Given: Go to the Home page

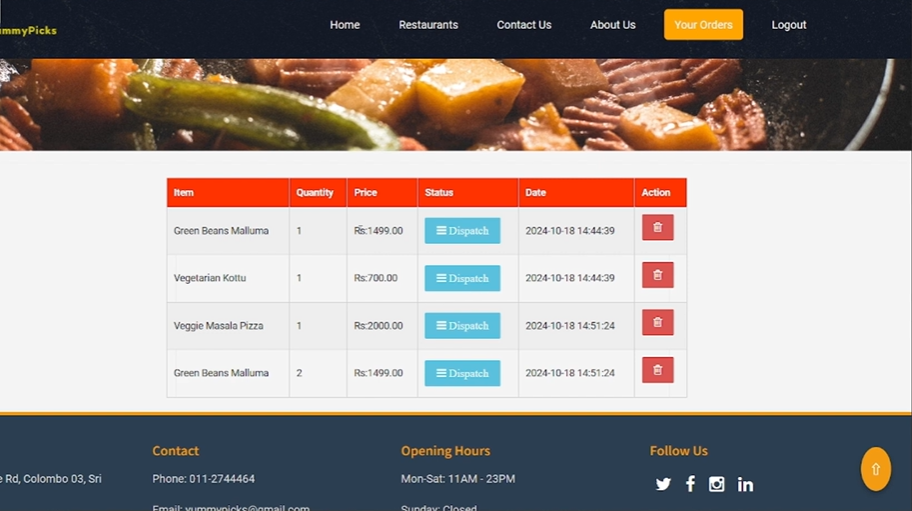Looking at the screenshot, I should pos(345,25).
